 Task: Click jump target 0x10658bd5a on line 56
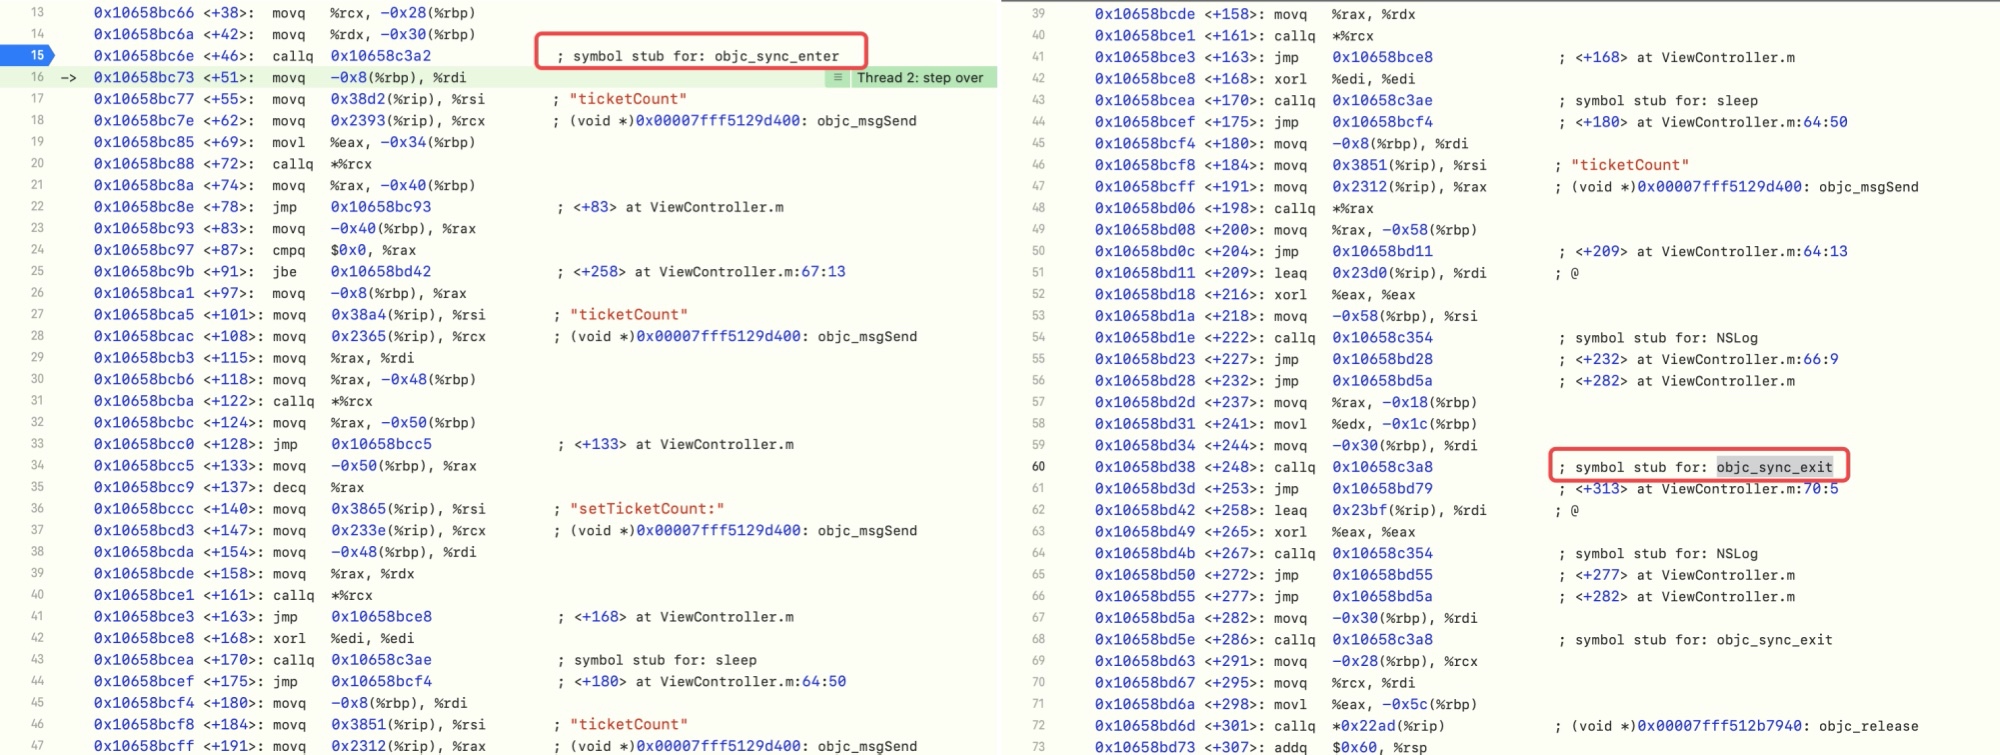pyautogui.click(x=1382, y=381)
